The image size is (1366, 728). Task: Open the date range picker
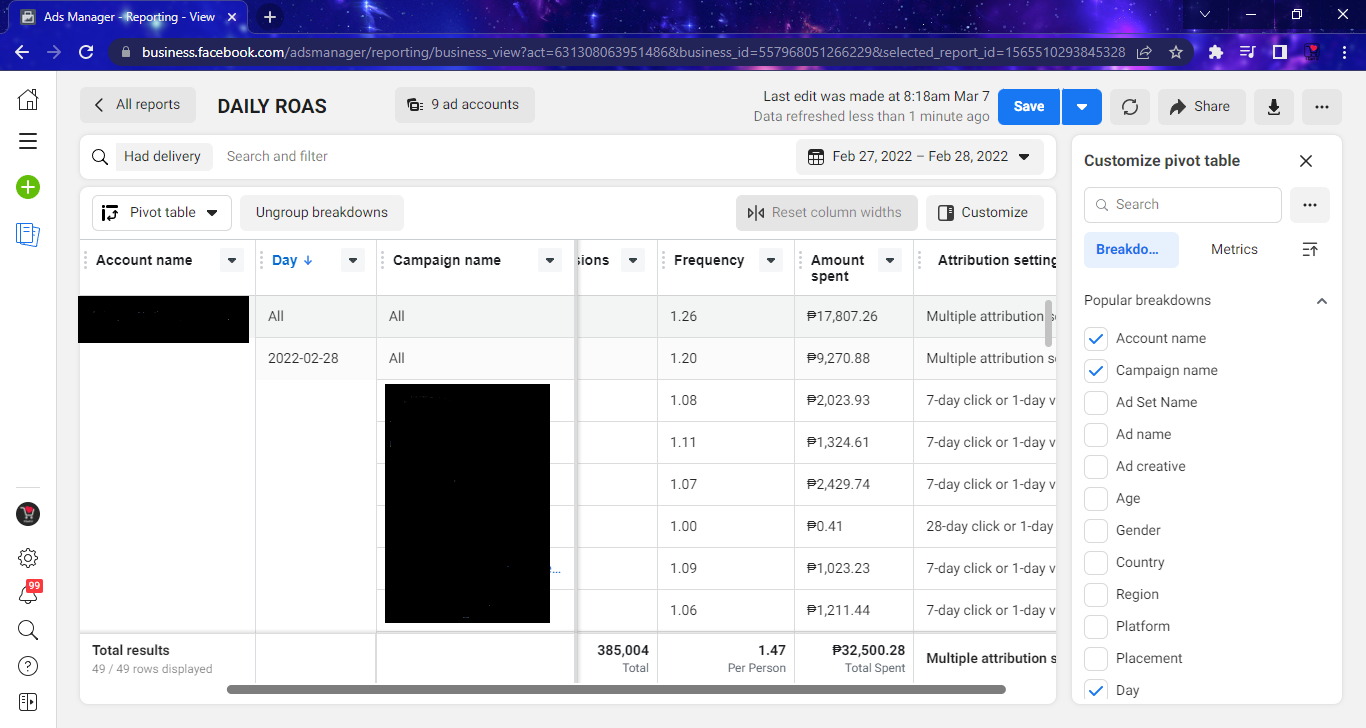click(920, 157)
